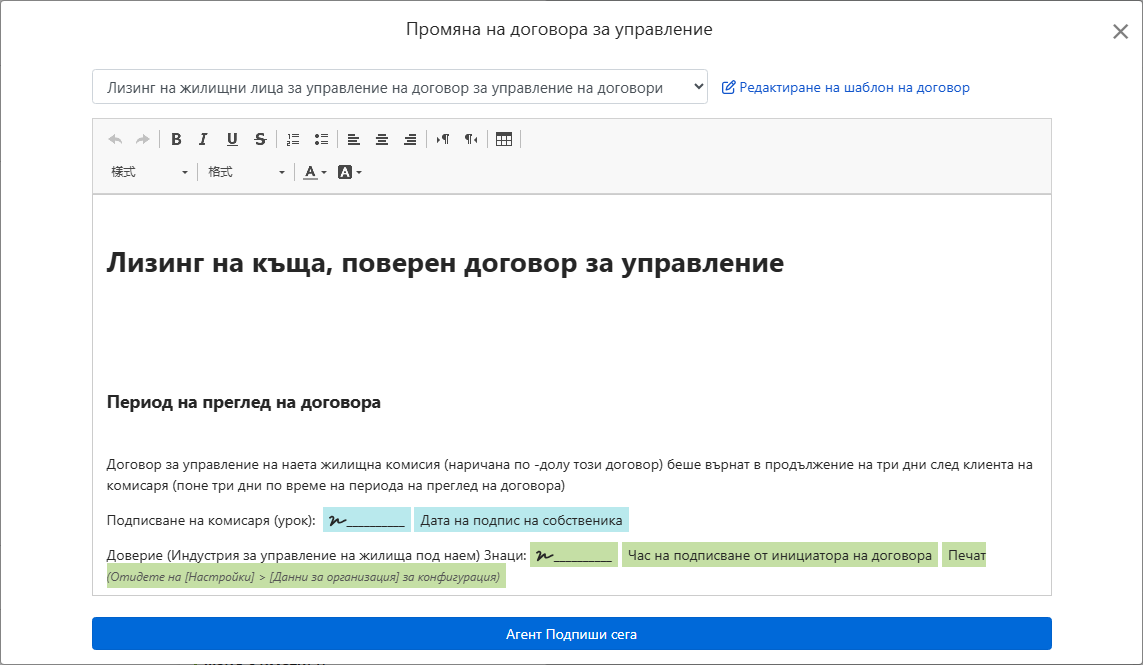The width and height of the screenshot is (1143, 665).
Task: Select the Дата на подпис на собственика field
Action: click(x=521, y=520)
